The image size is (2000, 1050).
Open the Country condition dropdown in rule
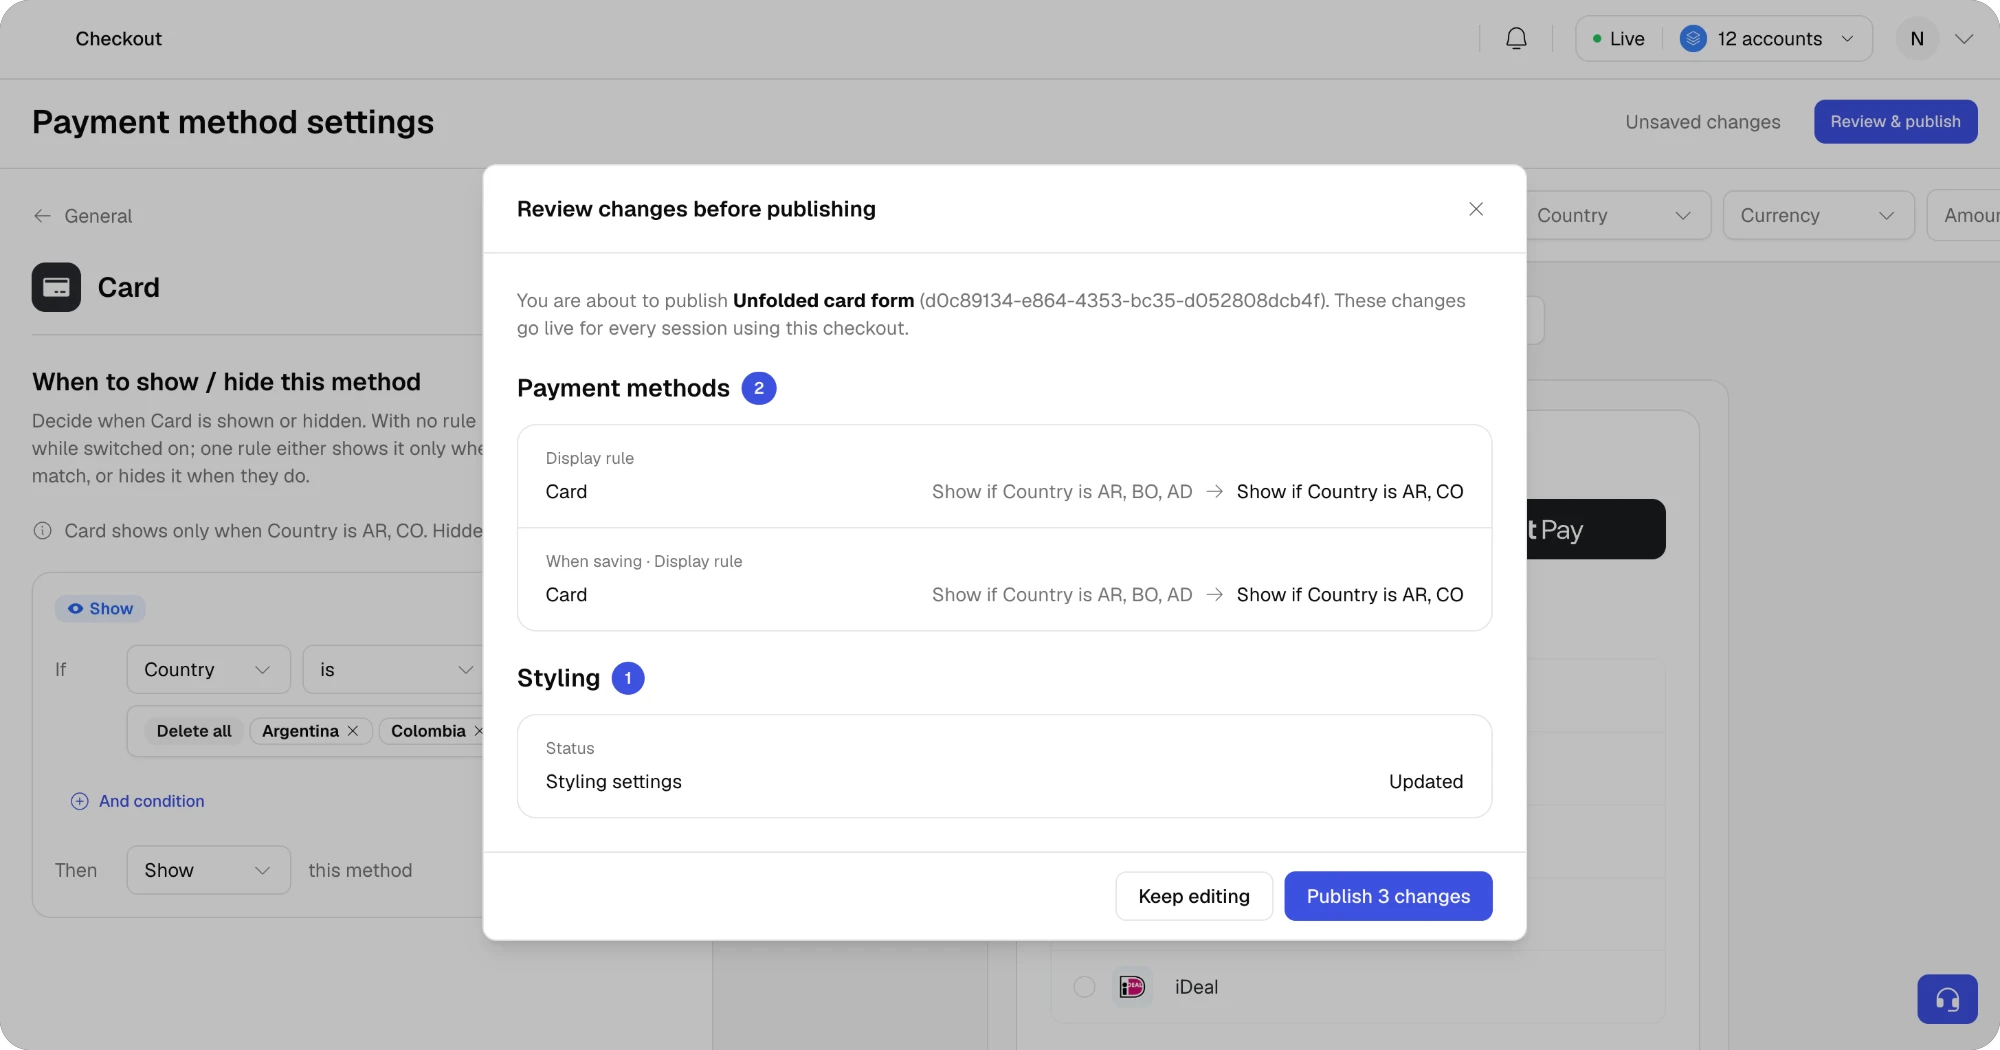tap(208, 670)
